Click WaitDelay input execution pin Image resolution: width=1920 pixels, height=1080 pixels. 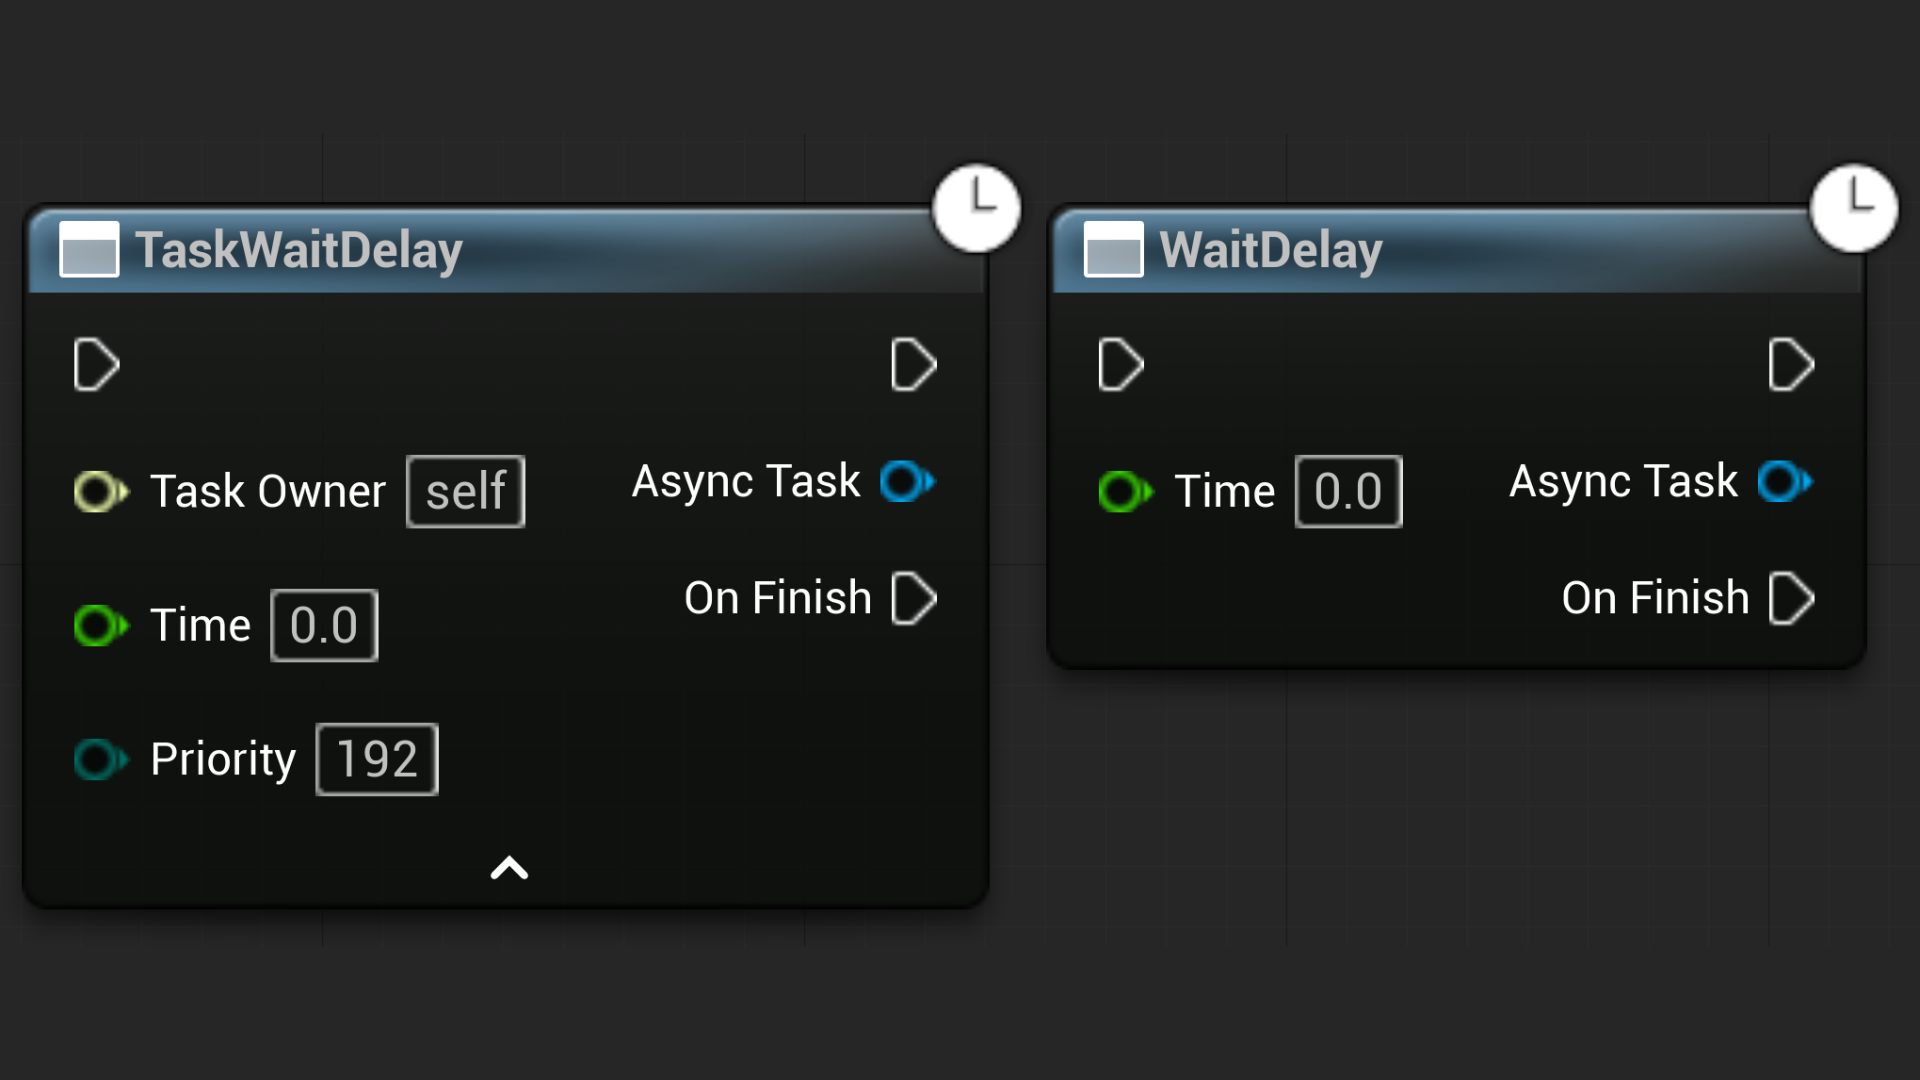(x=1120, y=364)
